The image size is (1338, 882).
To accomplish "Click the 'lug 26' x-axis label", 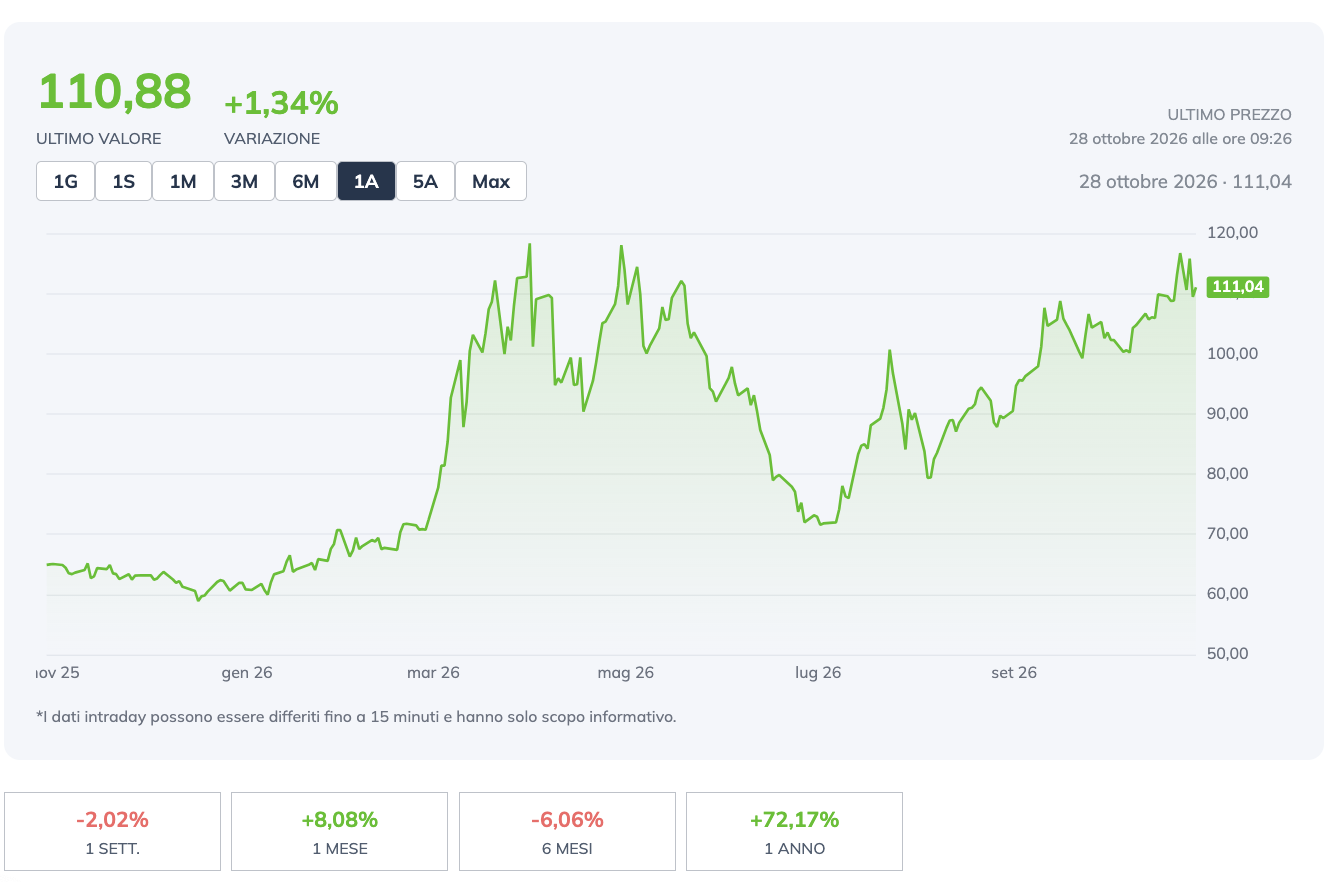I will 818,673.
